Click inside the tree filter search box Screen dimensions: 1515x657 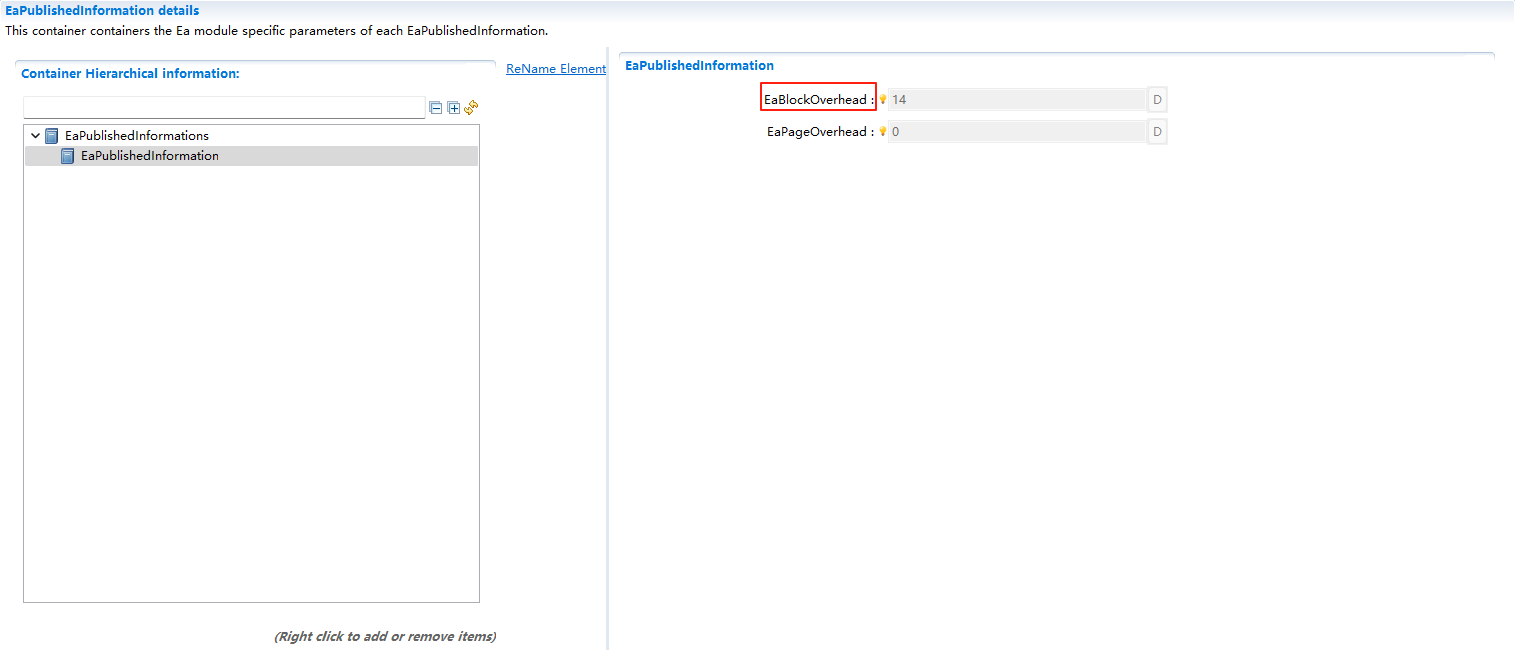tap(224, 107)
